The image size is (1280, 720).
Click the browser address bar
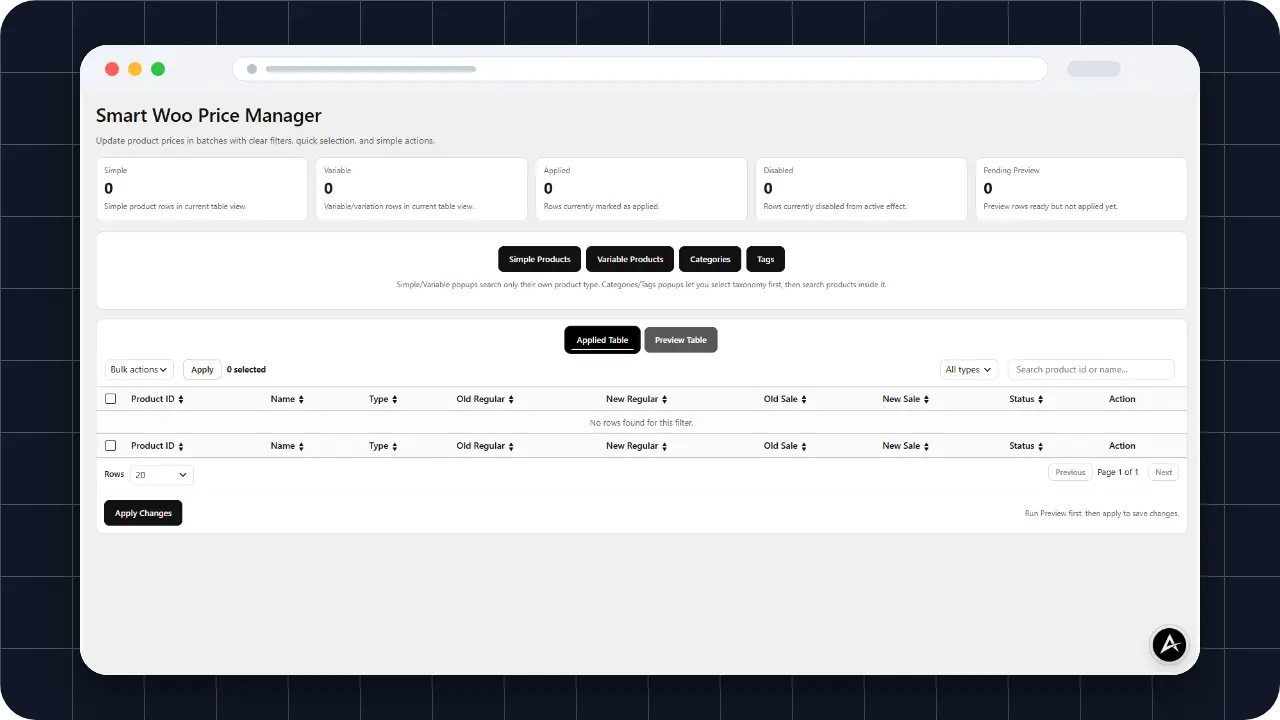click(x=640, y=69)
